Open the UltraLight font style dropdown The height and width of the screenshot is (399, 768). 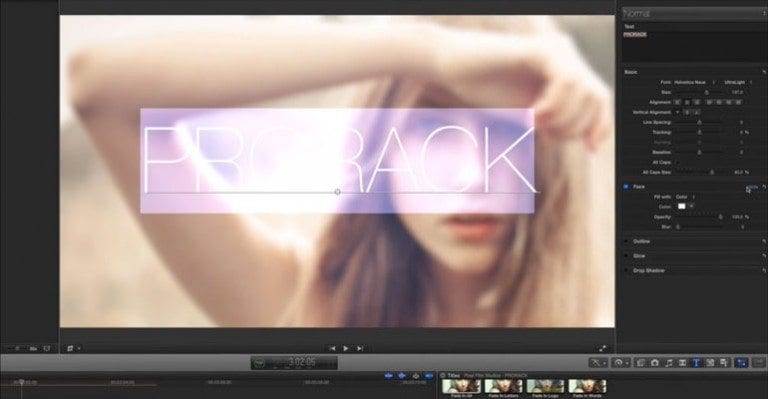coord(738,82)
